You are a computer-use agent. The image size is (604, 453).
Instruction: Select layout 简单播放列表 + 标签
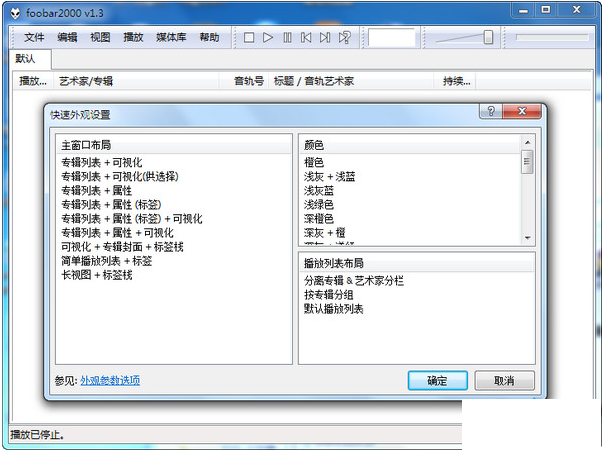[x=106, y=261]
